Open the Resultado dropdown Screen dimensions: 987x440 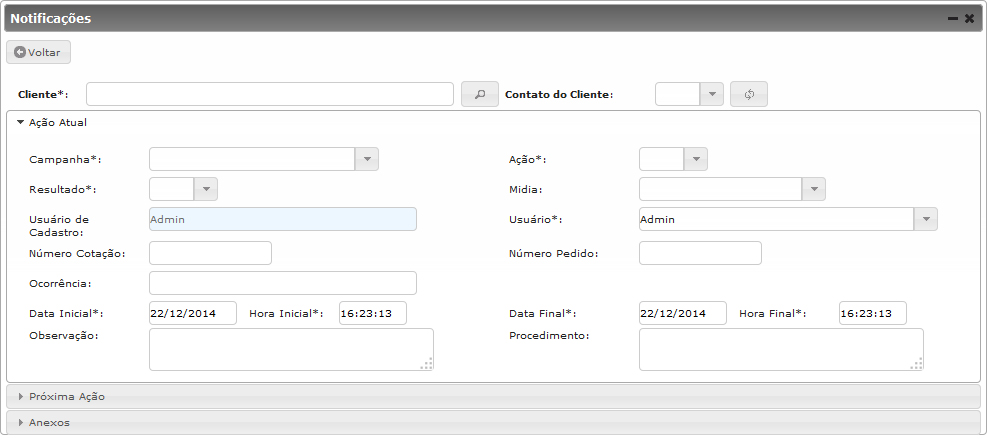(206, 189)
